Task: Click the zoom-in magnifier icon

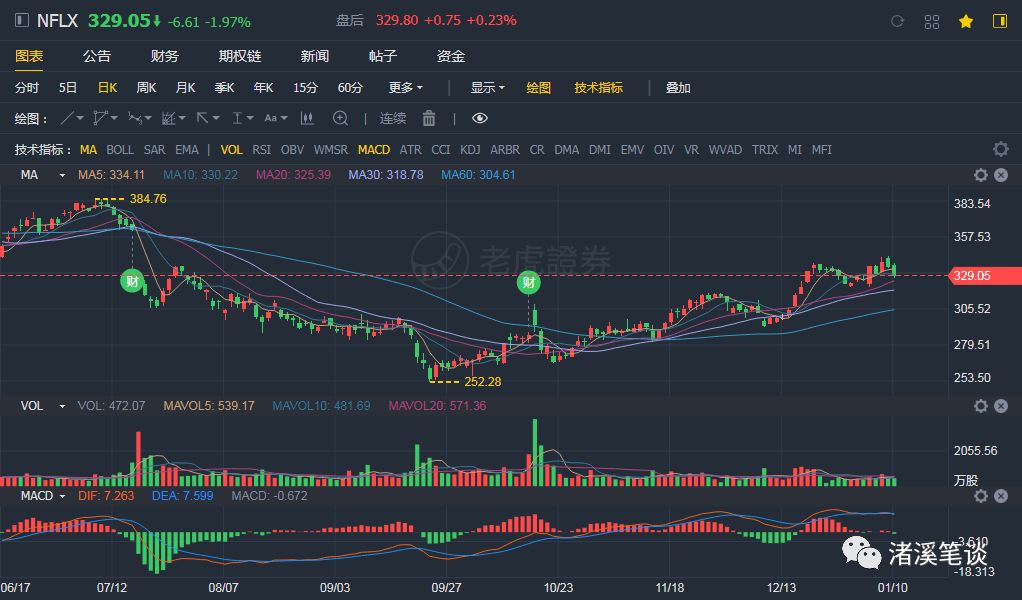Action: 340,119
